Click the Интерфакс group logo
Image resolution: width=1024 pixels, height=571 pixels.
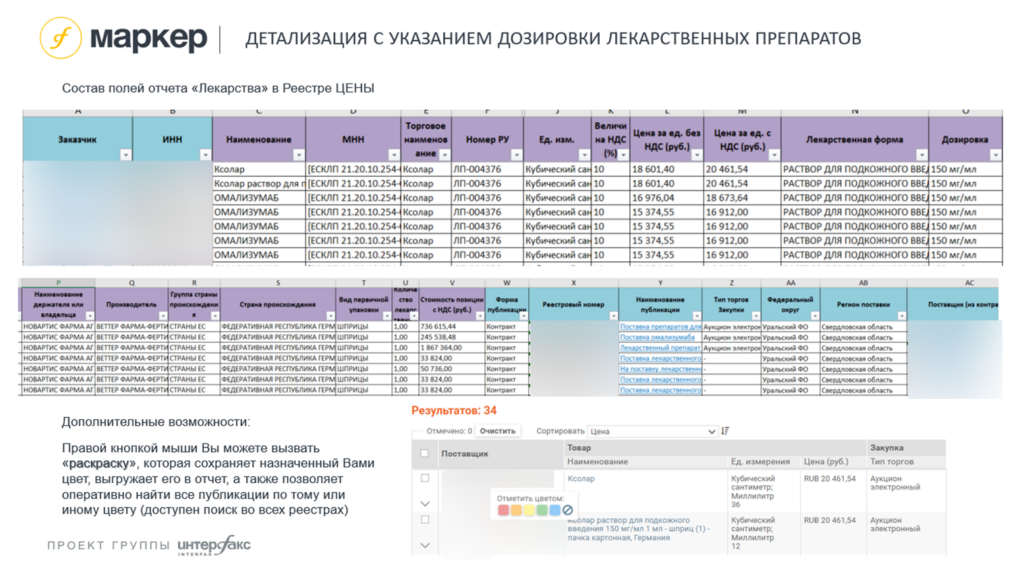pos(214,546)
